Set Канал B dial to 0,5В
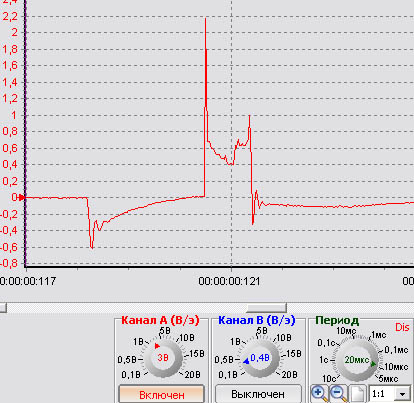The width and height of the screenshot is (414, 403). coord(224,360)
